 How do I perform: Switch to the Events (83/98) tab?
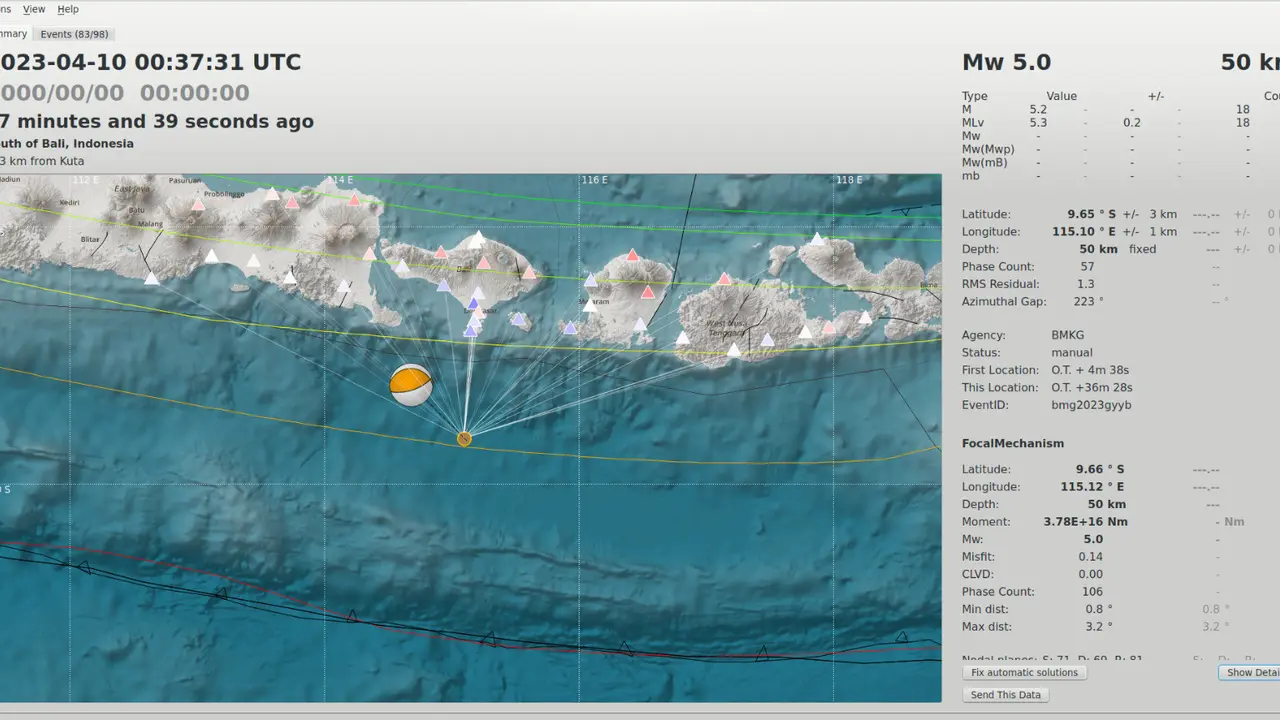pyautogui.click(x=75, y=34)
